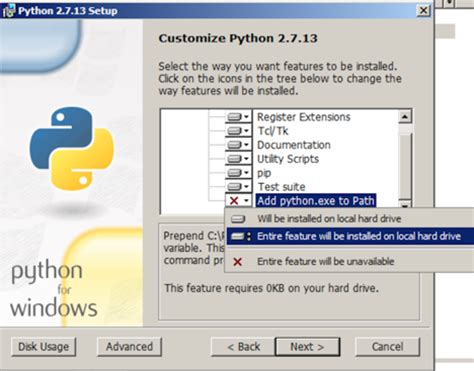Open pip feature install-state dropdown
474x371 pixels.
click(239, 173)
